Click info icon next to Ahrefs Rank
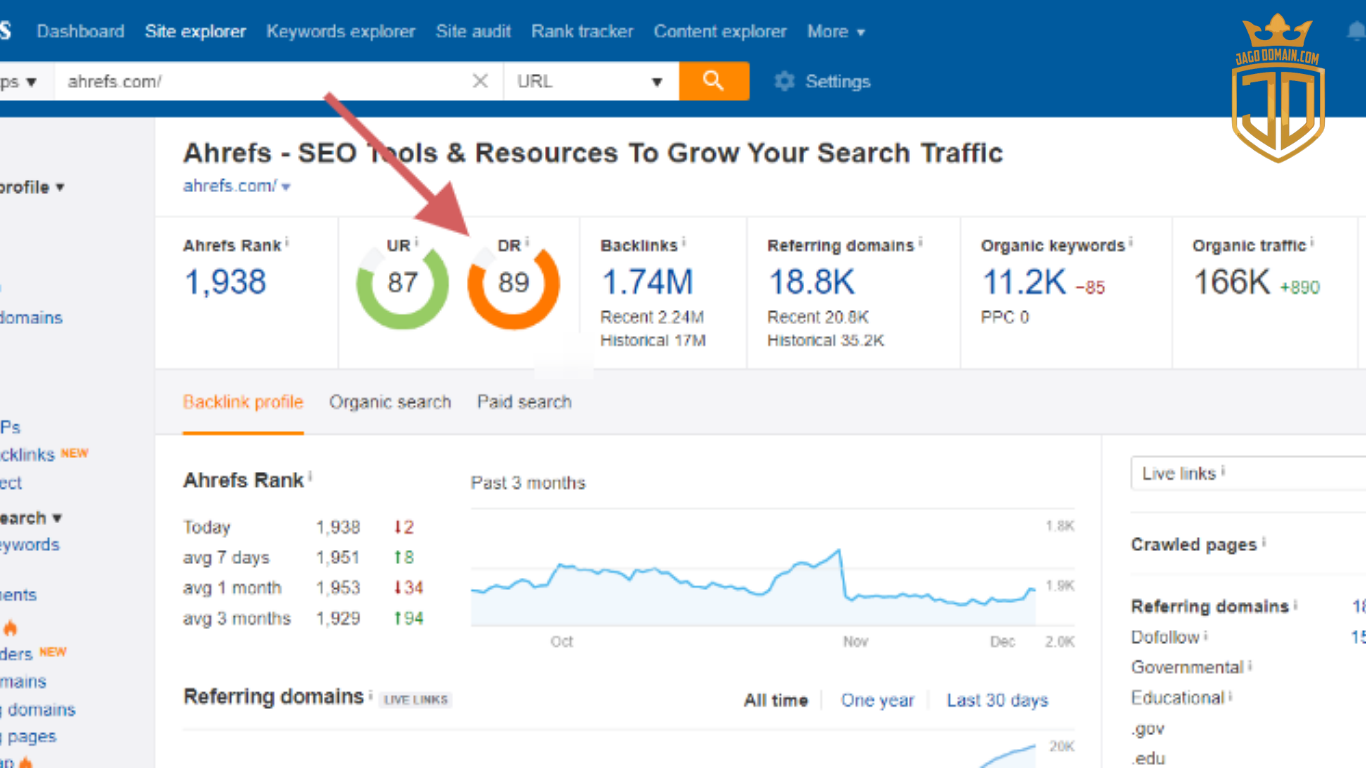Screen dimensions: 1366x768 click(x=287, y=243)
